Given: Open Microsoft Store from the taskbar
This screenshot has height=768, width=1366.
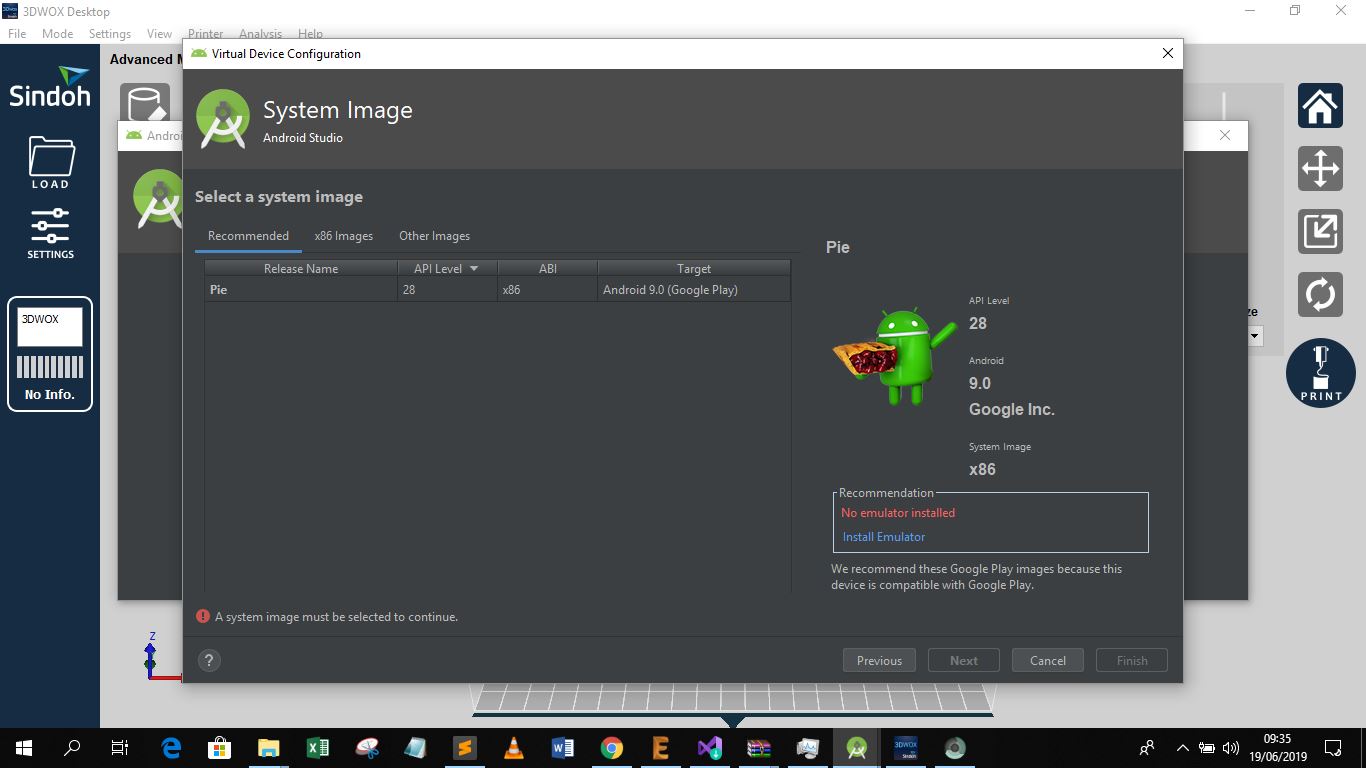Looking at the screenshot, I should 219,748.
